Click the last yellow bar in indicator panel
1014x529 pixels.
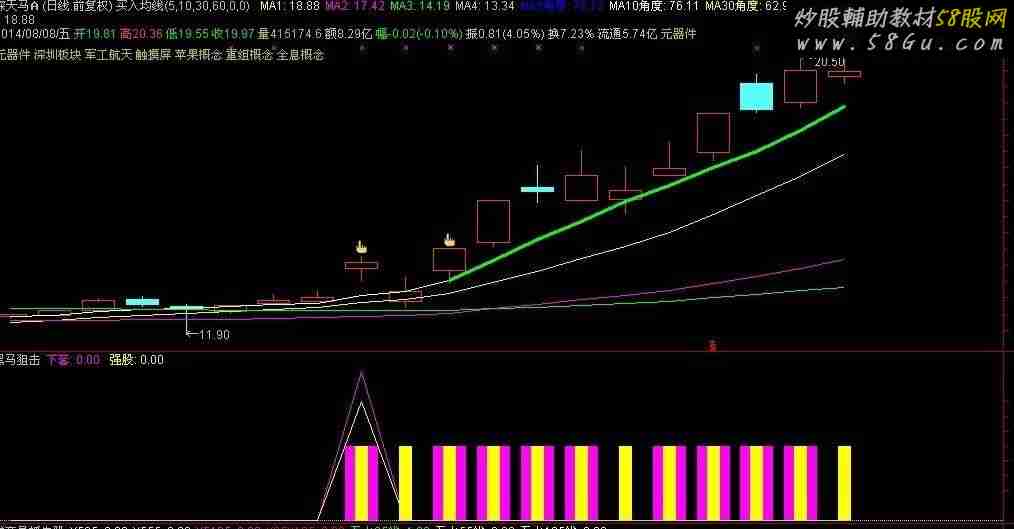point(845,482)
